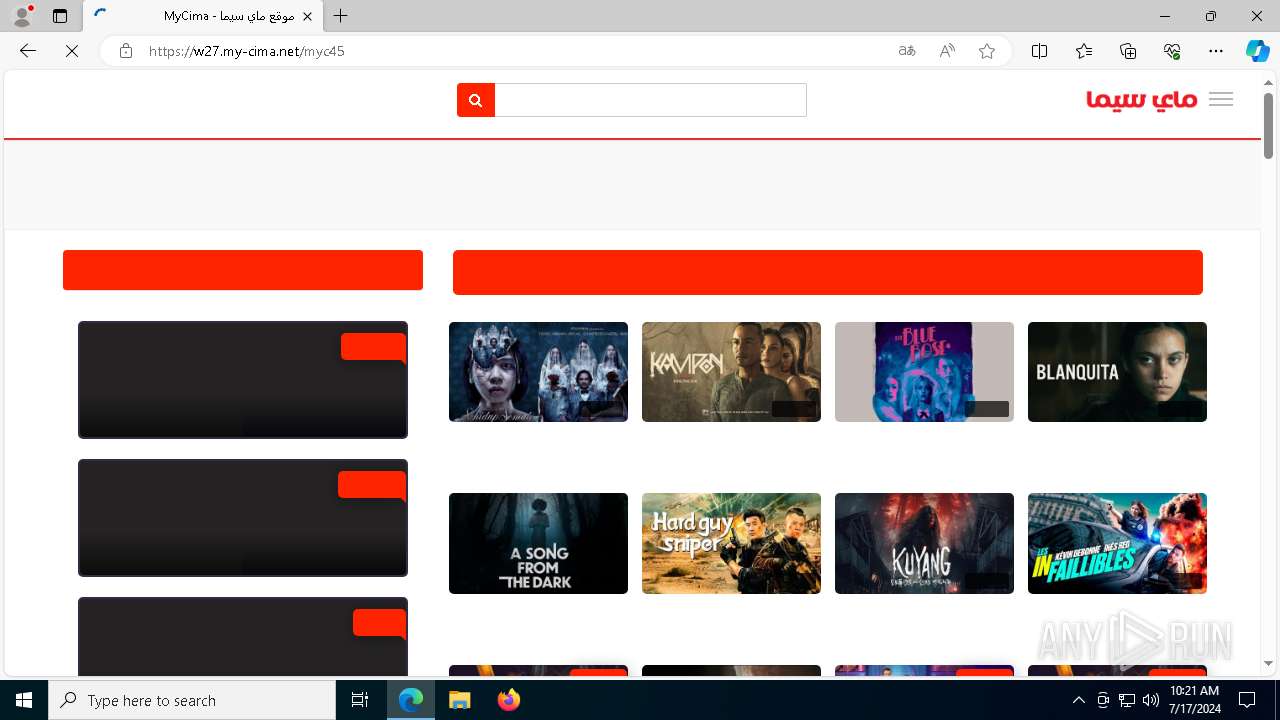Open the Favorites list icon
This screenshot has width=1280, height=720.
click(x=1084, y=51)
